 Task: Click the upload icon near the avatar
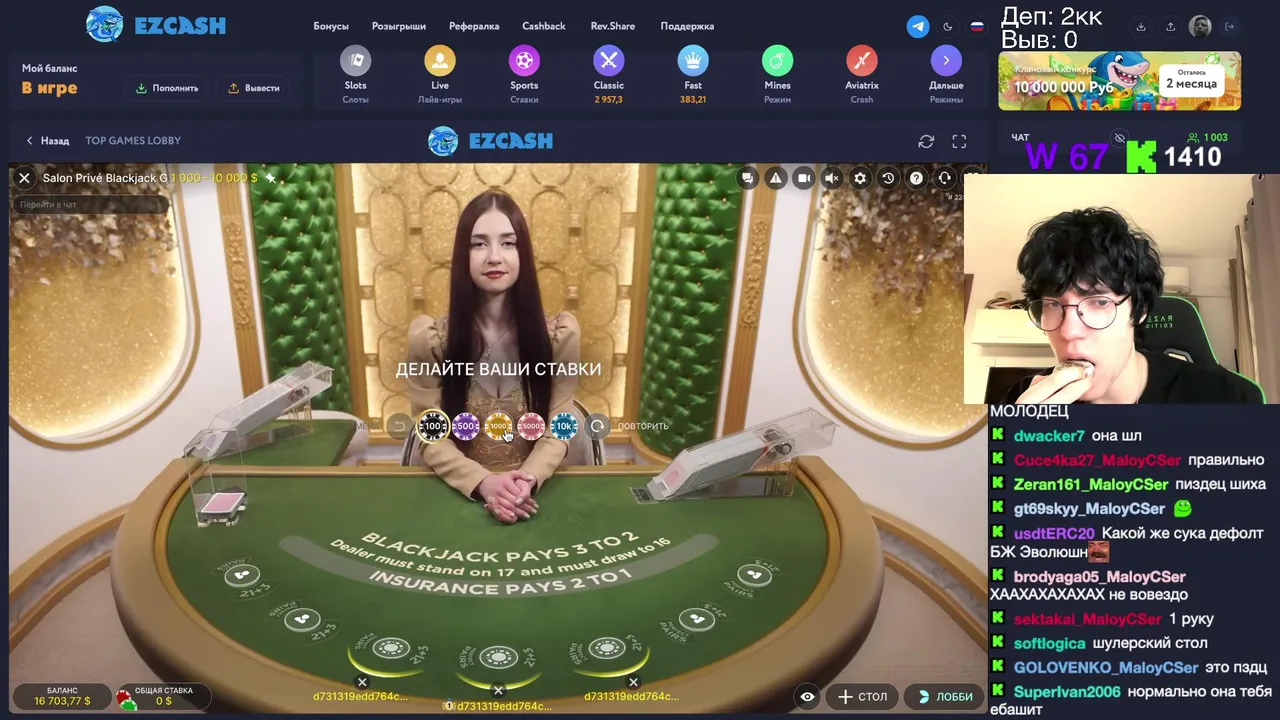tap(1170, 27)
